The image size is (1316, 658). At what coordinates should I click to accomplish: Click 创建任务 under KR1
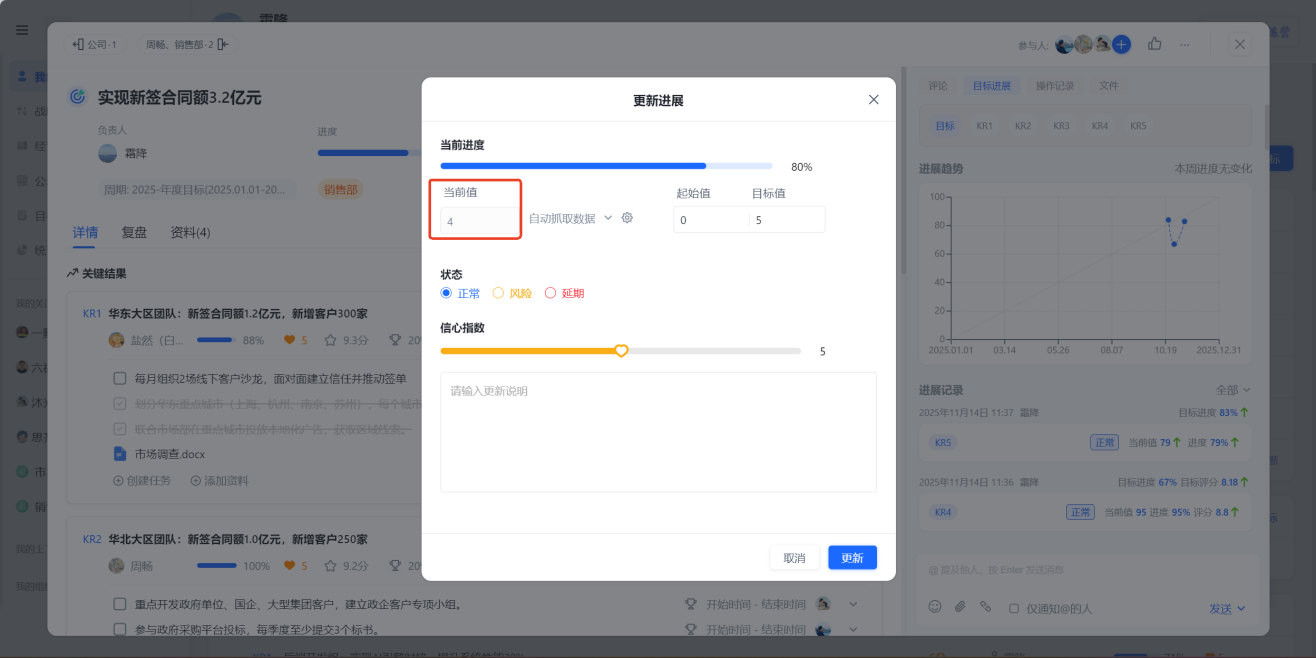142,480
